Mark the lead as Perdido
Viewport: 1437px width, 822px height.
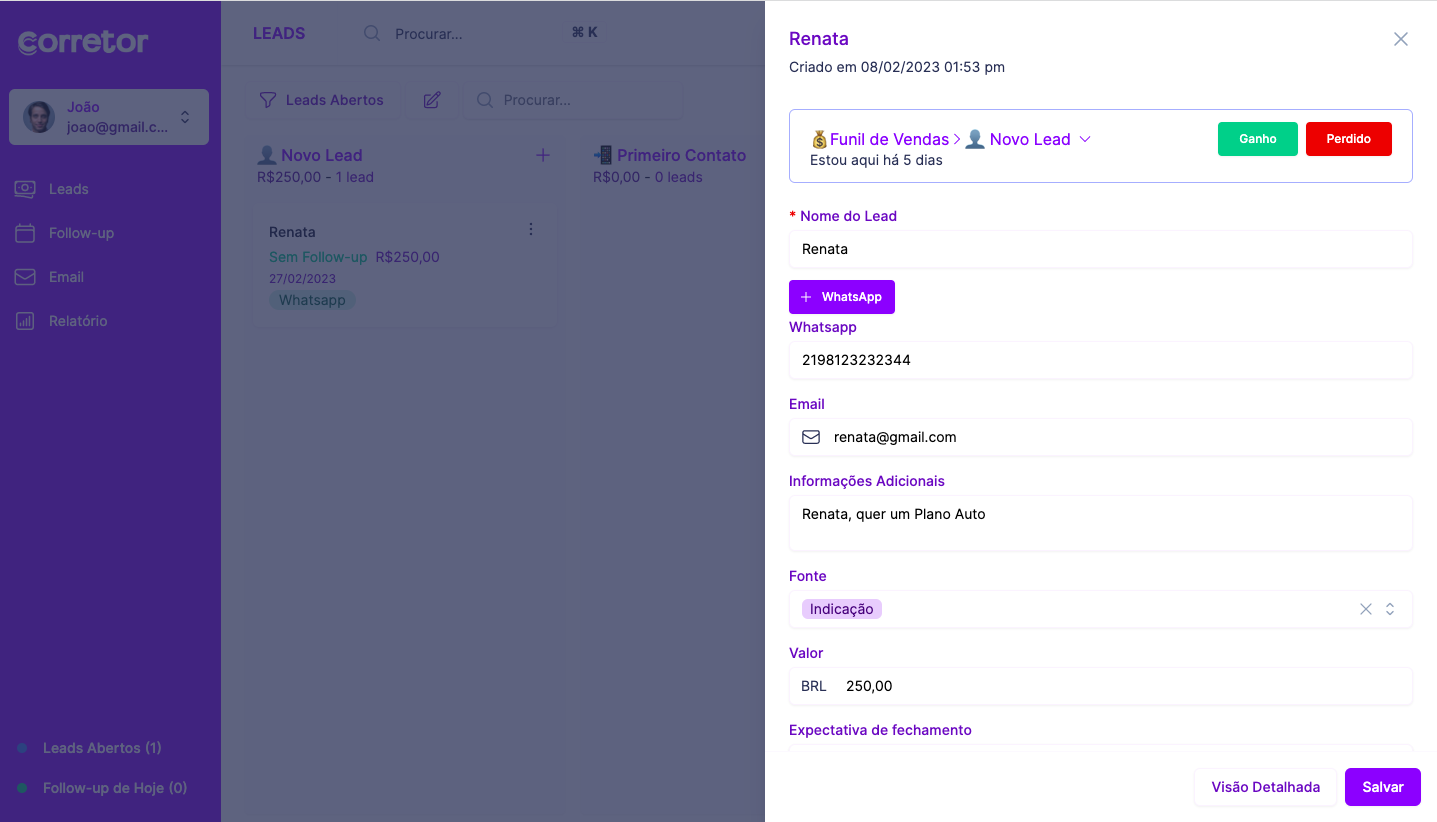tap(1348, 139)
